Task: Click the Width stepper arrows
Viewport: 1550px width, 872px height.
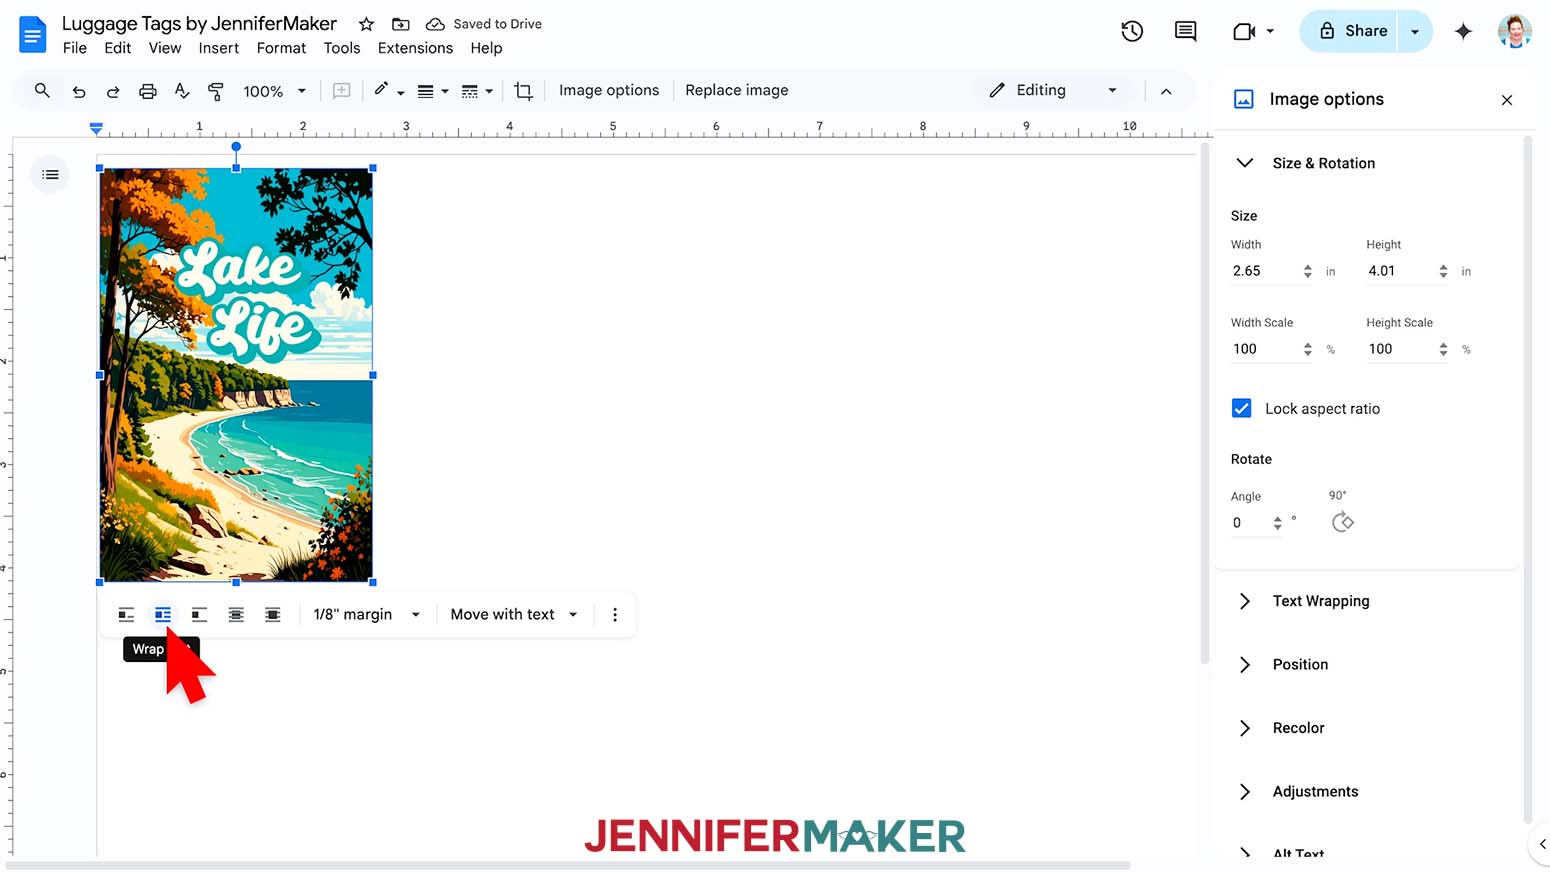Action: tap(1307, 271)
